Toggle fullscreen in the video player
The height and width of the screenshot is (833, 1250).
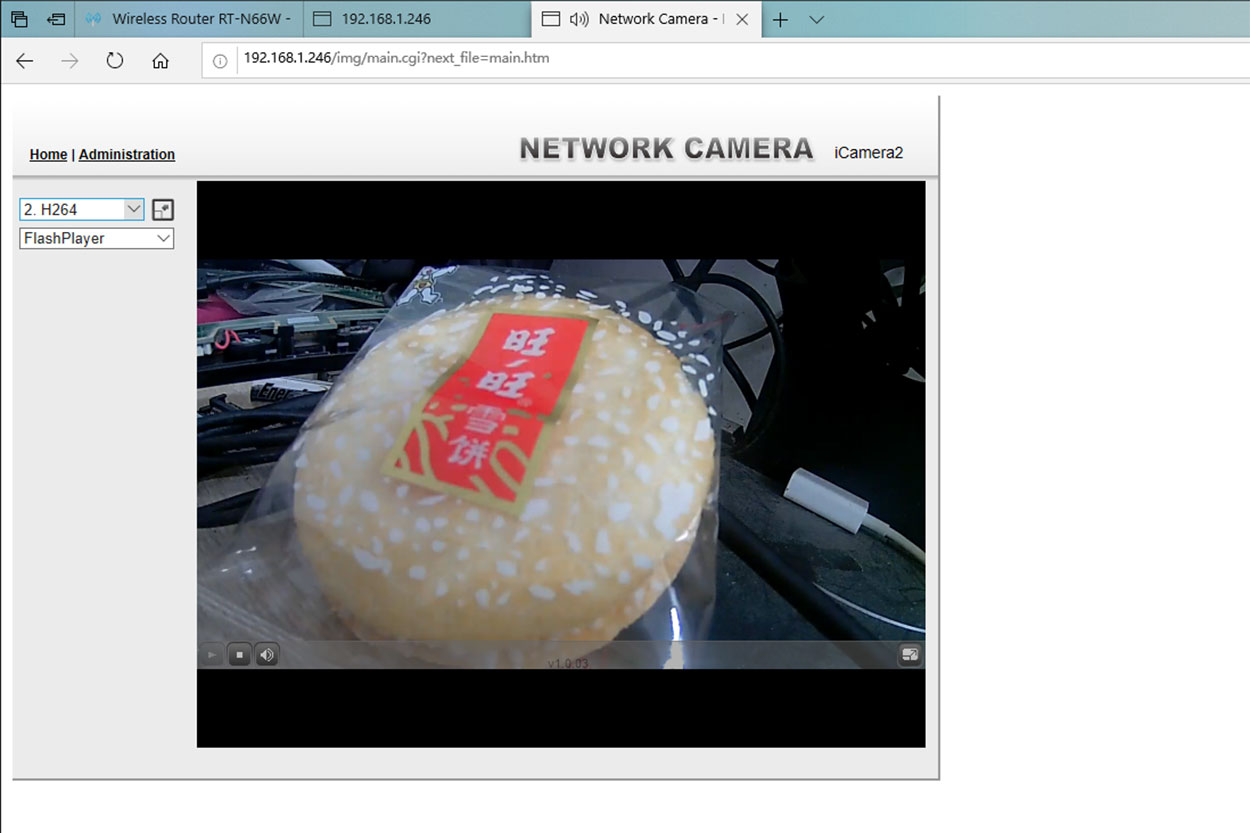click(909, 655)
